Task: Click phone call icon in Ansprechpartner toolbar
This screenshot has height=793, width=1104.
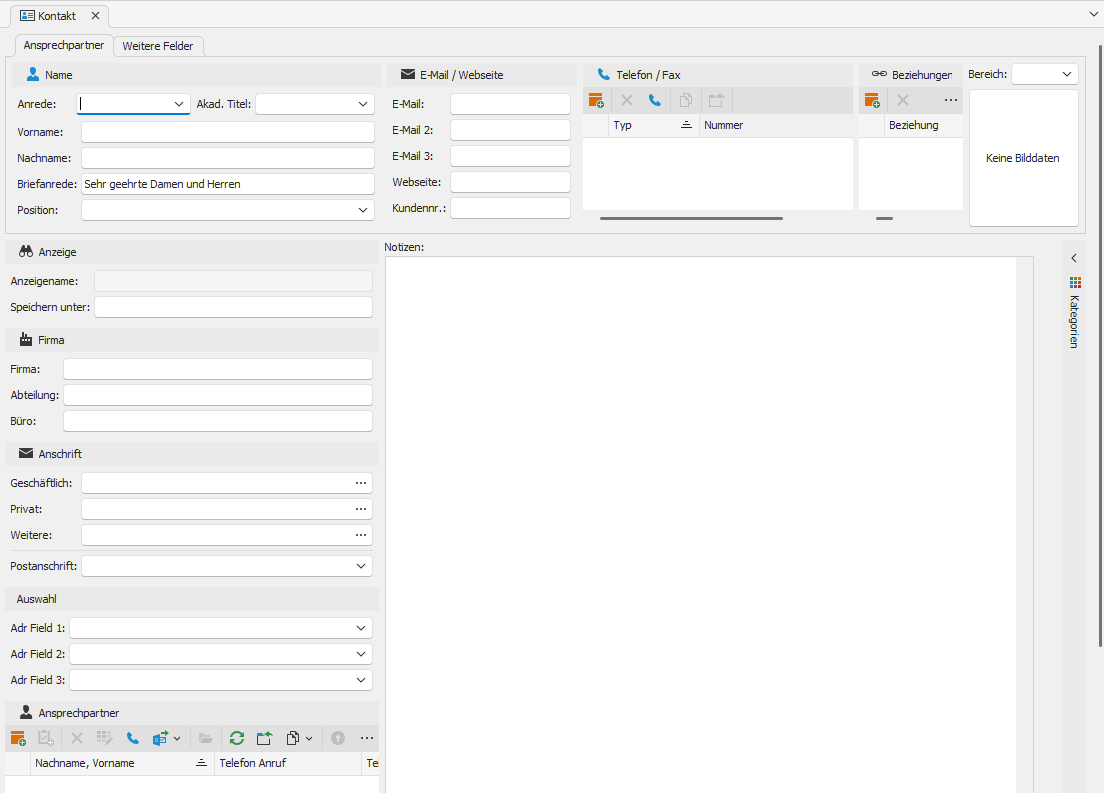Action: [x=133, y=739]
